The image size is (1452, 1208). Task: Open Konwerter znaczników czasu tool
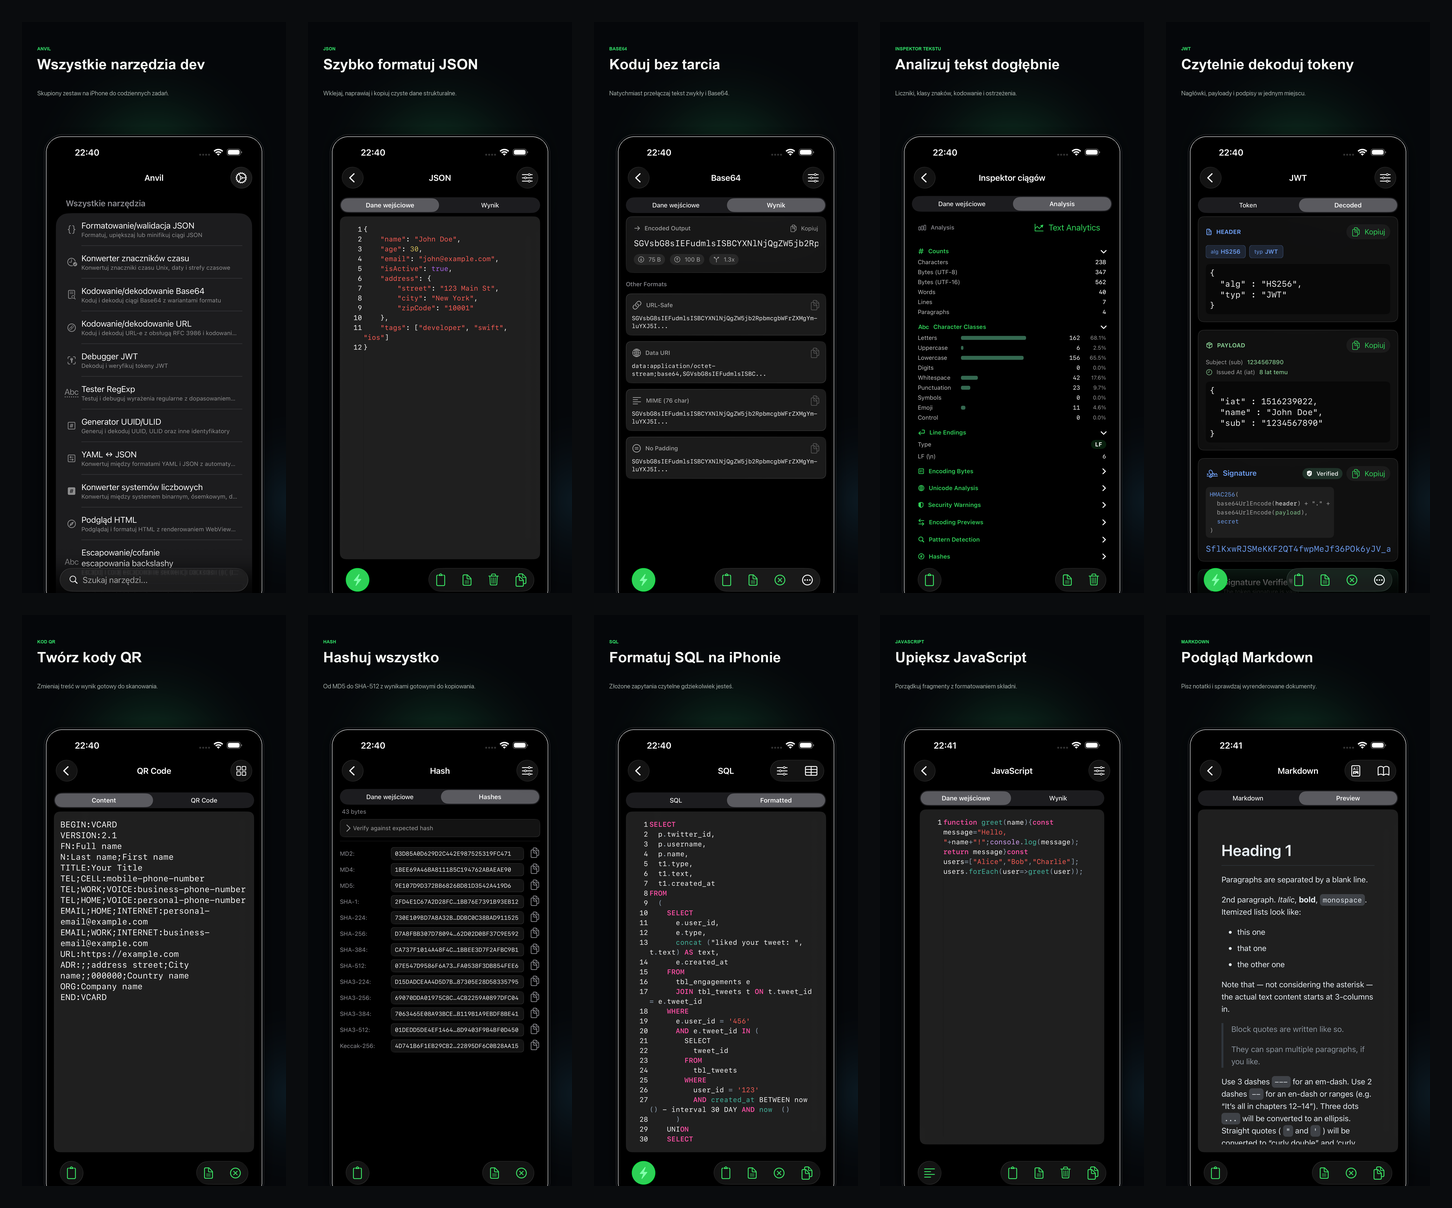pos(154,262)
